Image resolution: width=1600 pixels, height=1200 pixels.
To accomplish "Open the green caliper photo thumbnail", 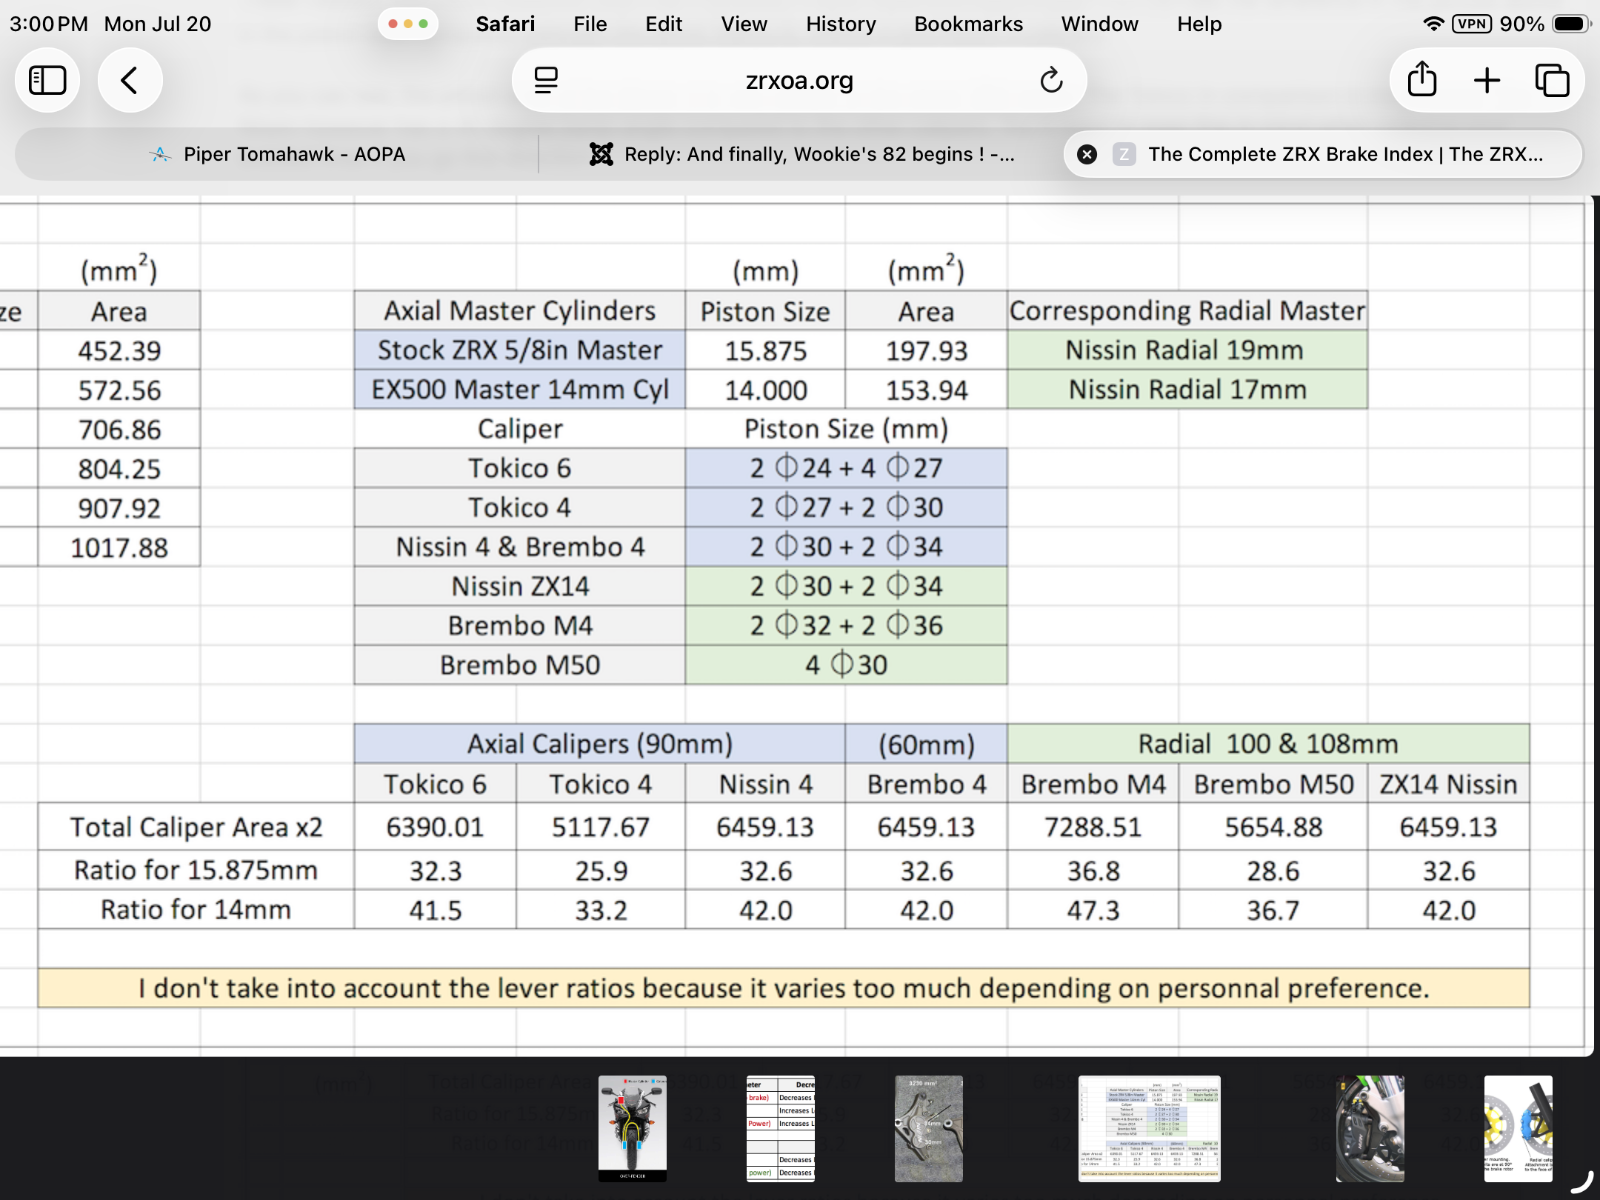I will click(x=1370, y=1128).
